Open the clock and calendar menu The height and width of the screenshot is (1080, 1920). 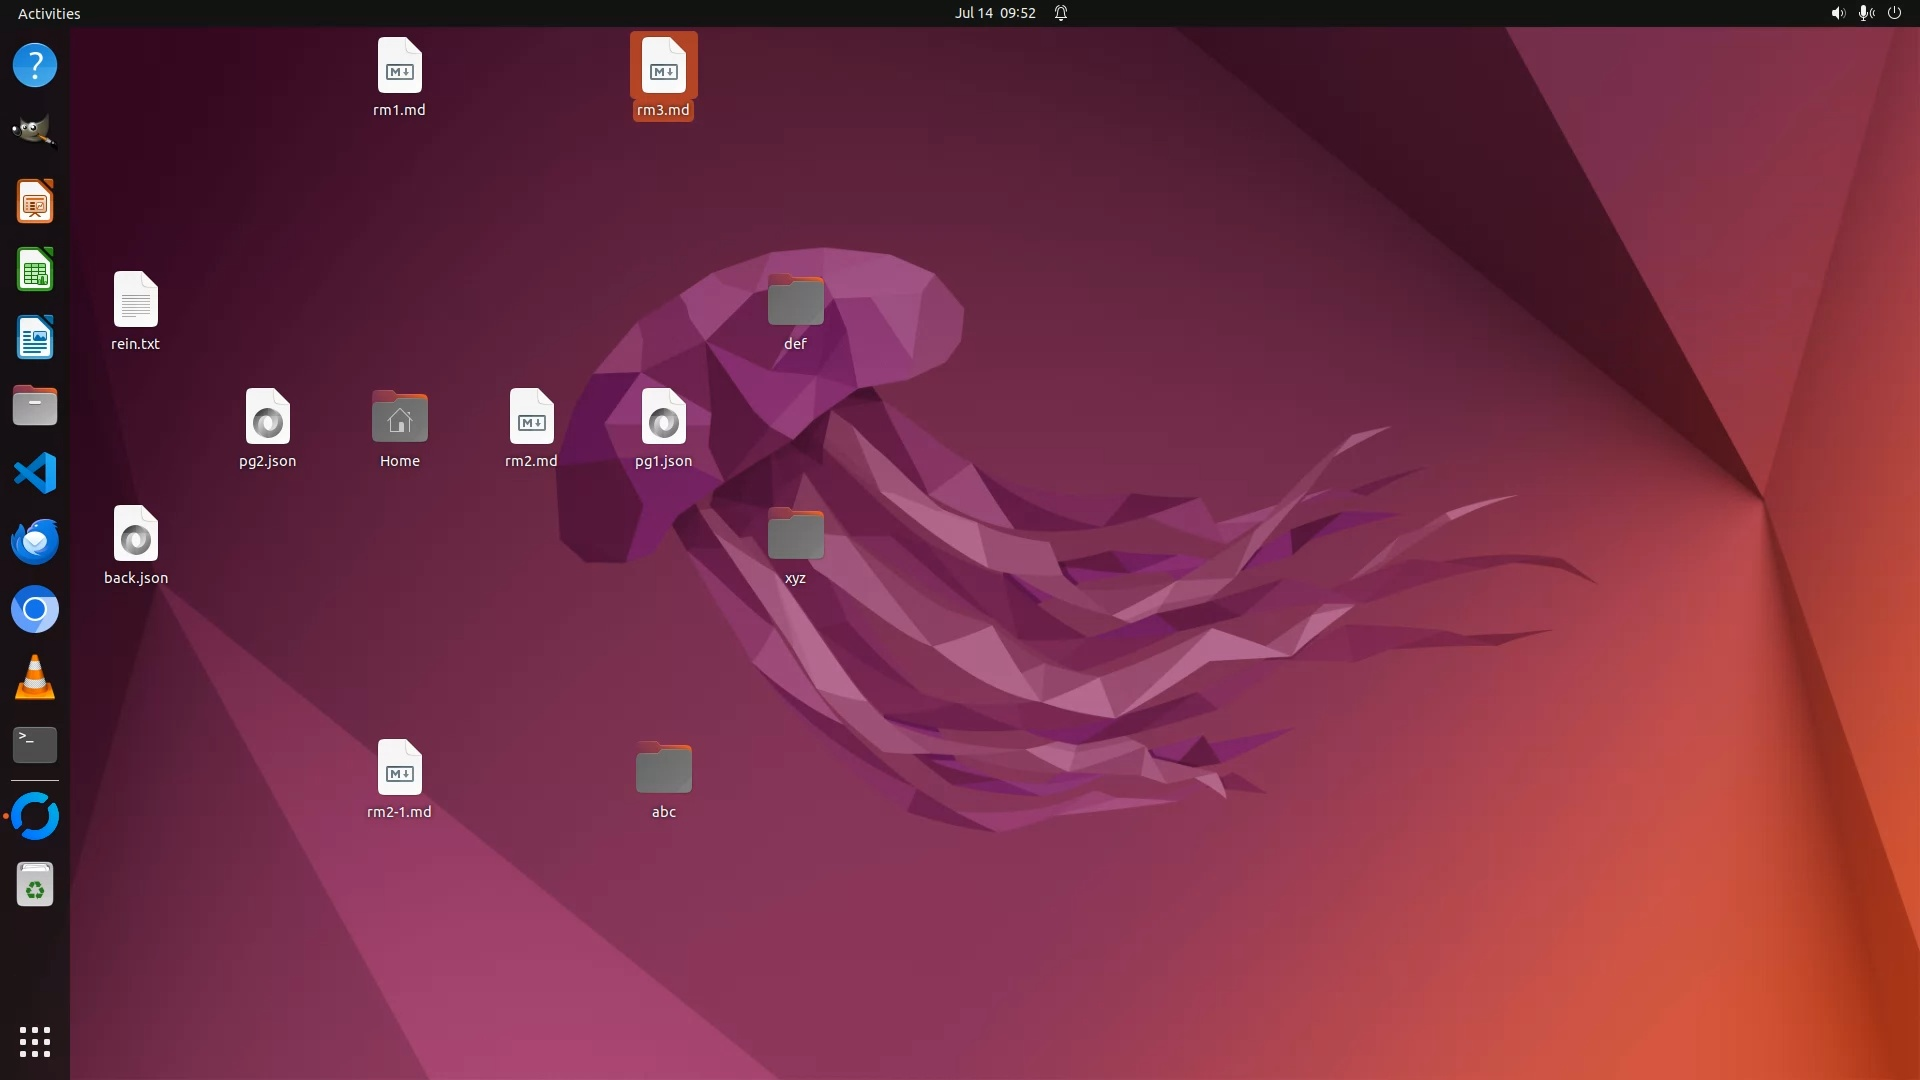pos(994,13)
